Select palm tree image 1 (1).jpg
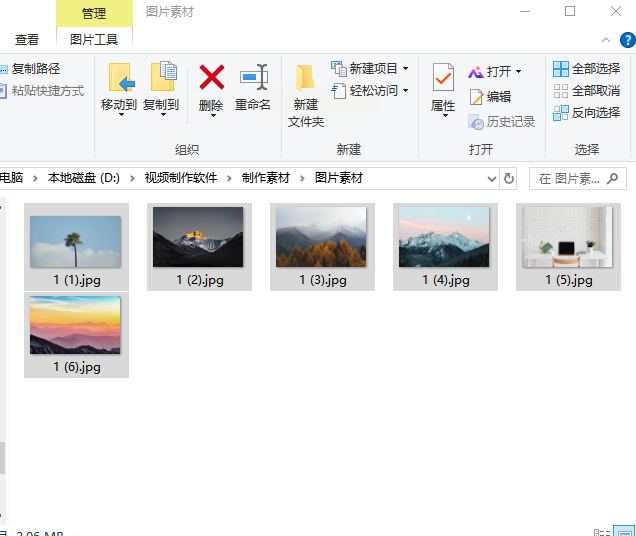636x536 pixels. (x=76, y=247)
